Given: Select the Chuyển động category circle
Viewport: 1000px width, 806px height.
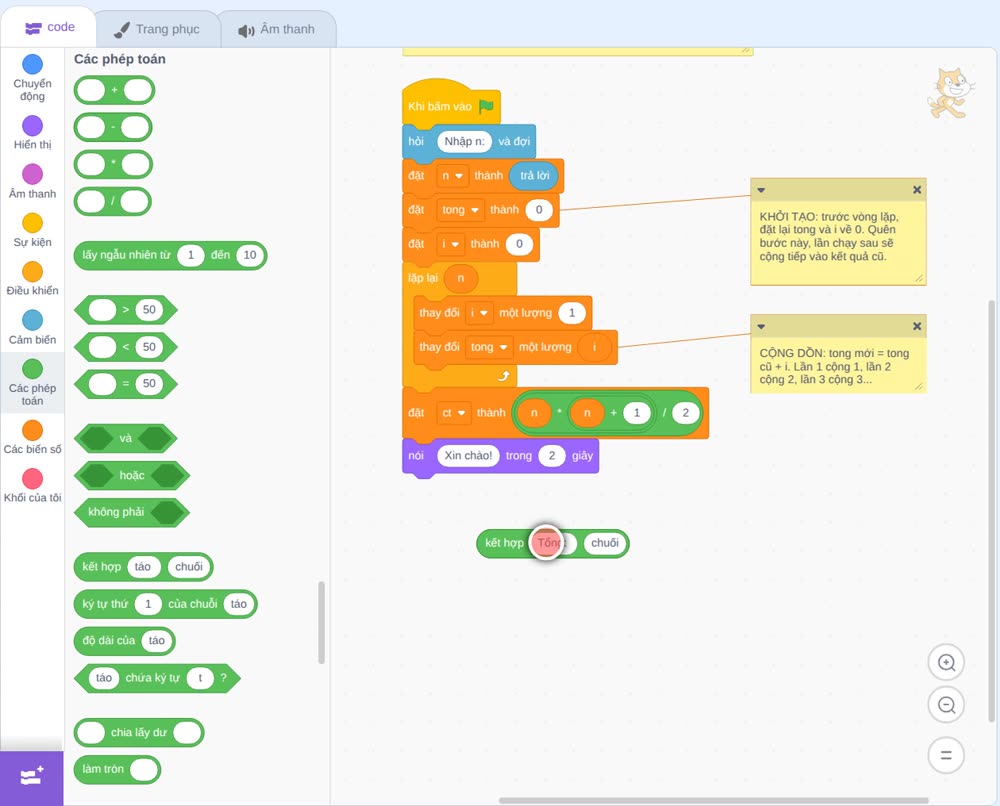Looking at the screenshot, I should click(x=33, y=64).
